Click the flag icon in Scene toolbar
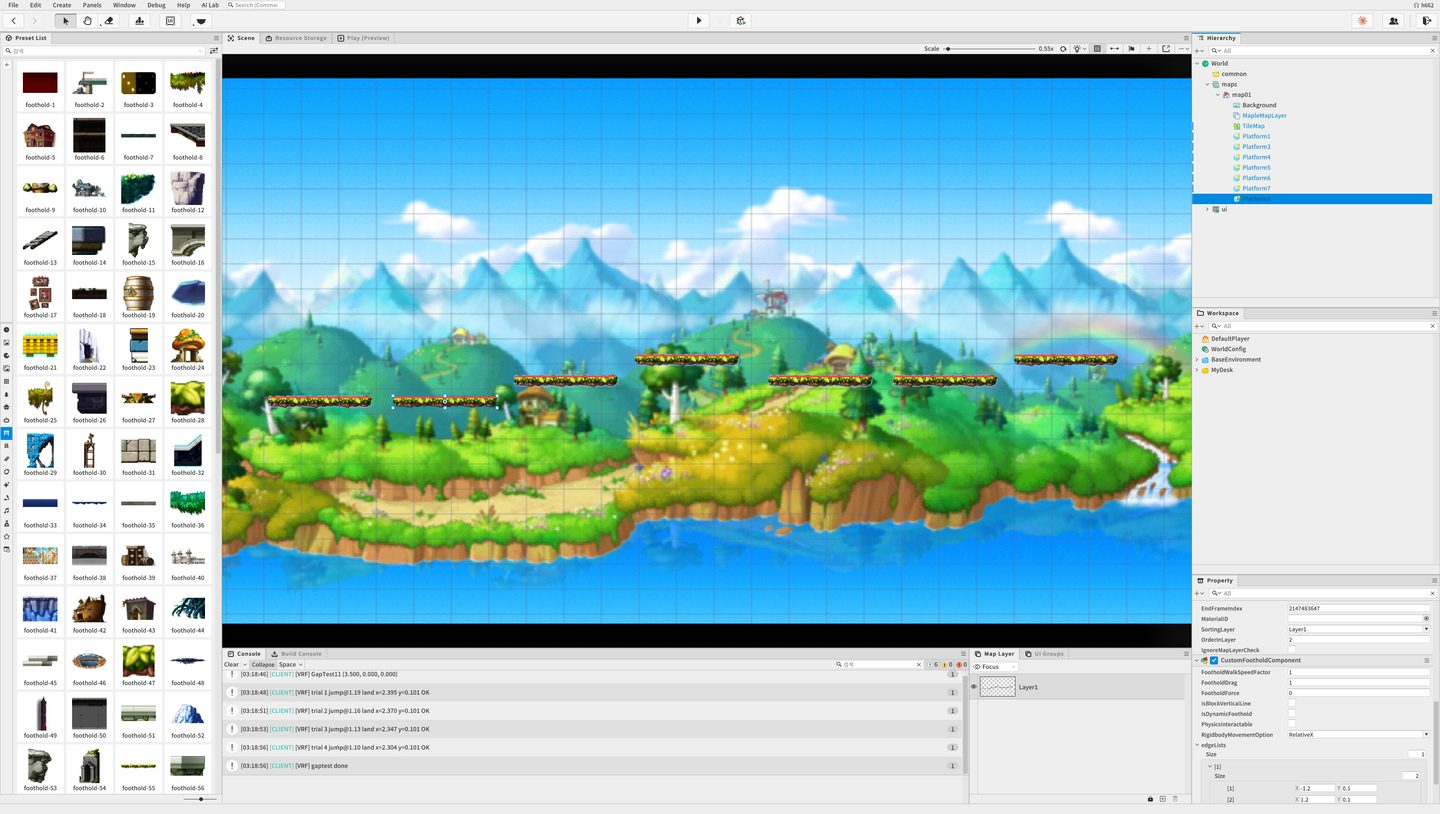This screenshot has height=814, width=1440. (x=1131, y=48)
